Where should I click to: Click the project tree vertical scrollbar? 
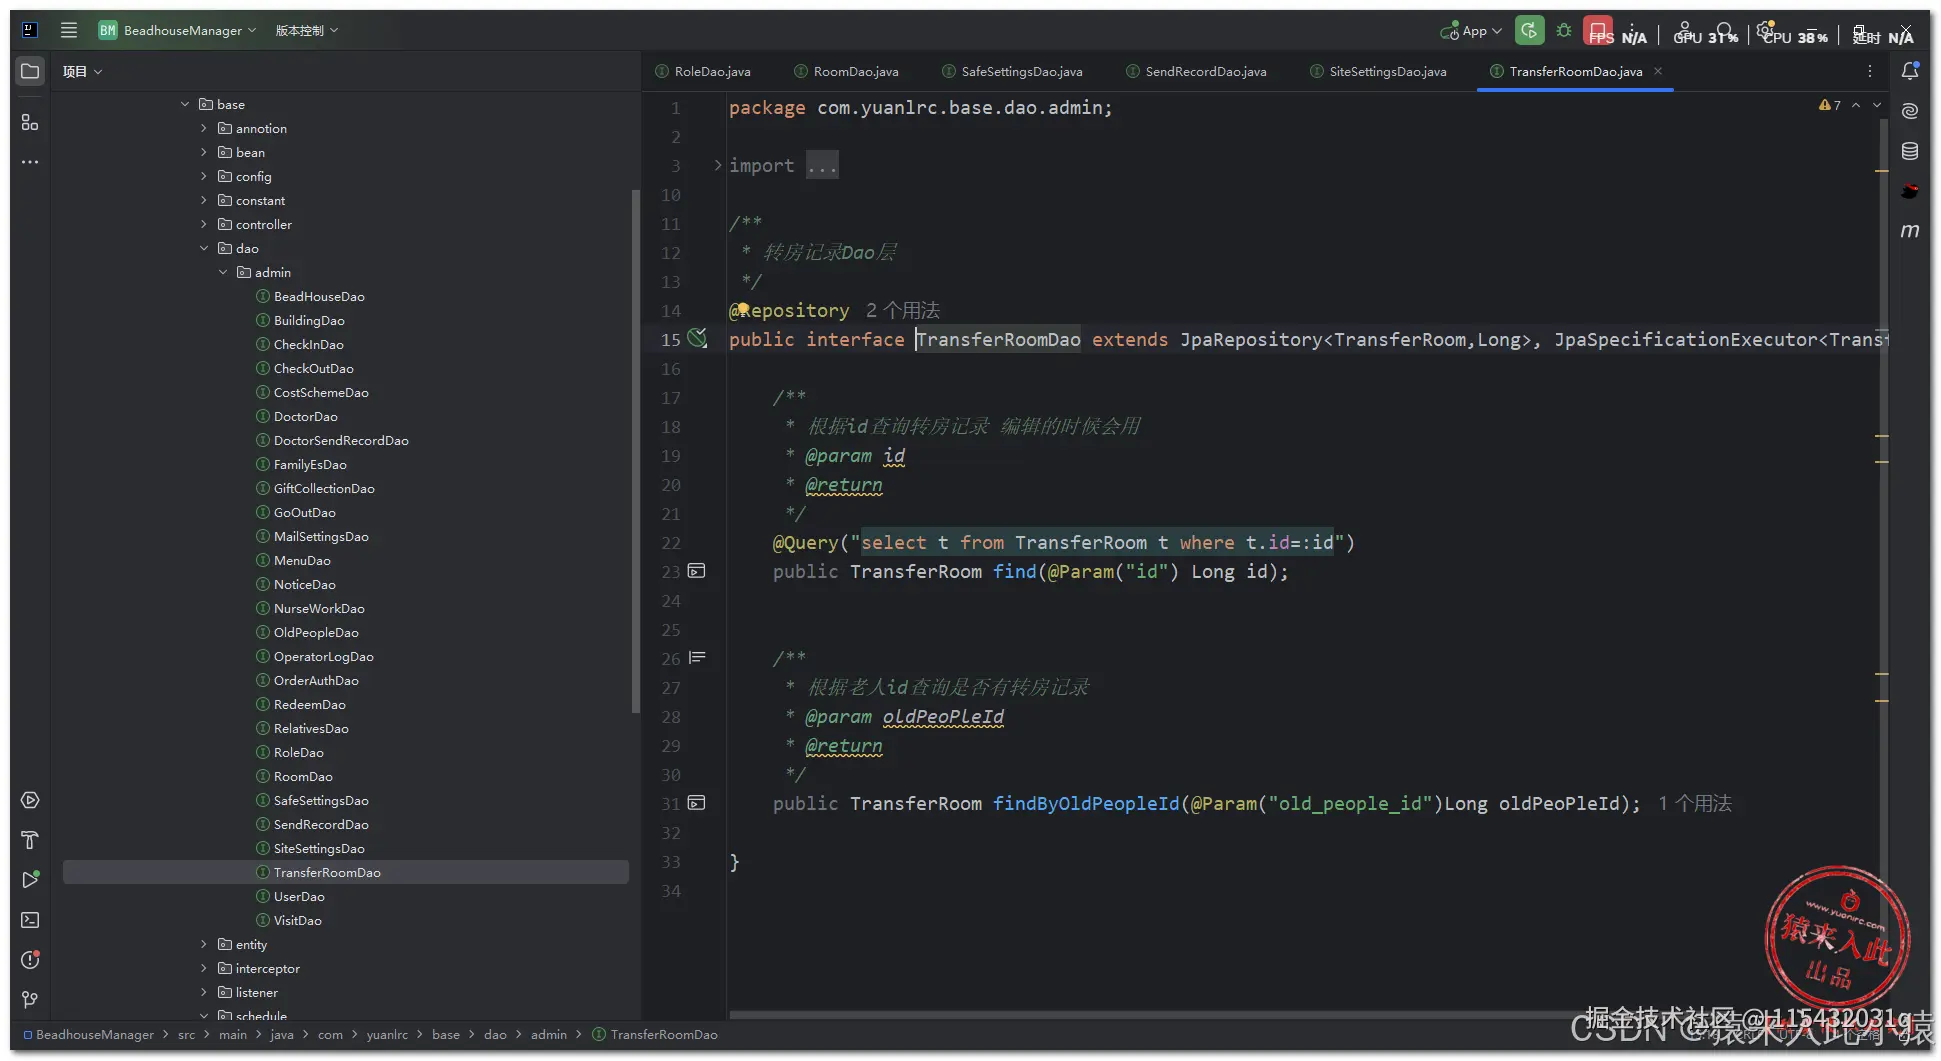coord(635,450)
